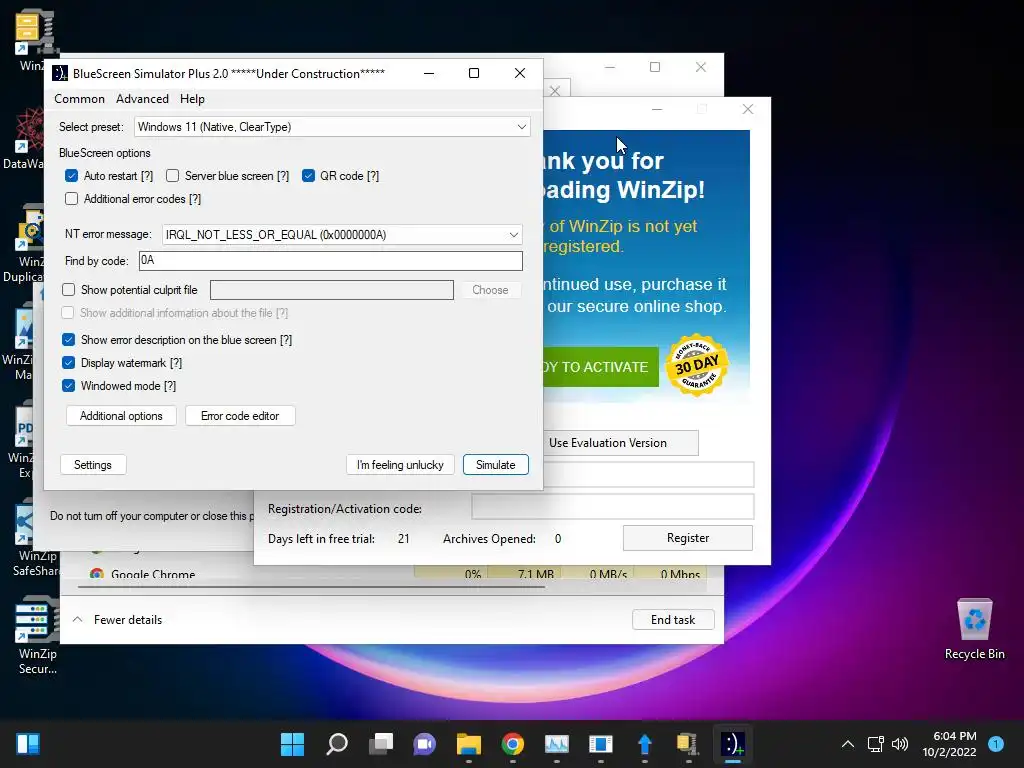The width and height of the screenshot is (1024, 768).
Task: Minimize the WinZip registration dialog
Action: click(657, 109)
